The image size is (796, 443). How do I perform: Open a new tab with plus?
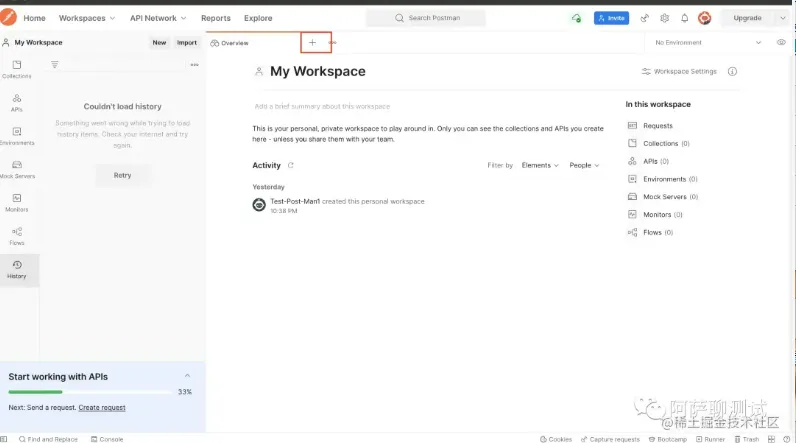(312, 43)
